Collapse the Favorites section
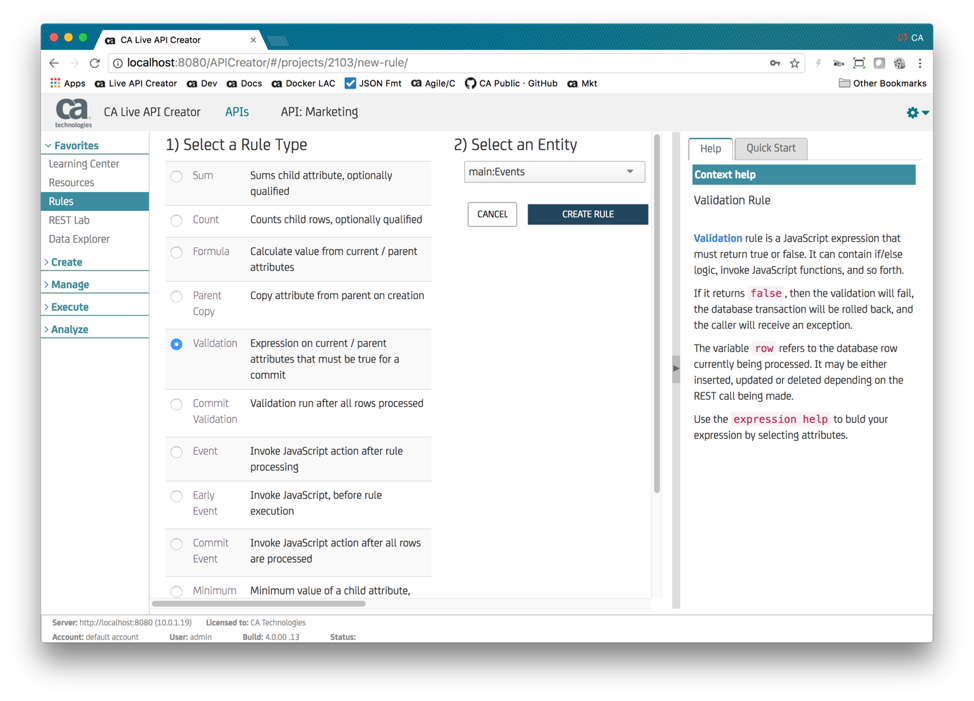 (x=72, y=145)
